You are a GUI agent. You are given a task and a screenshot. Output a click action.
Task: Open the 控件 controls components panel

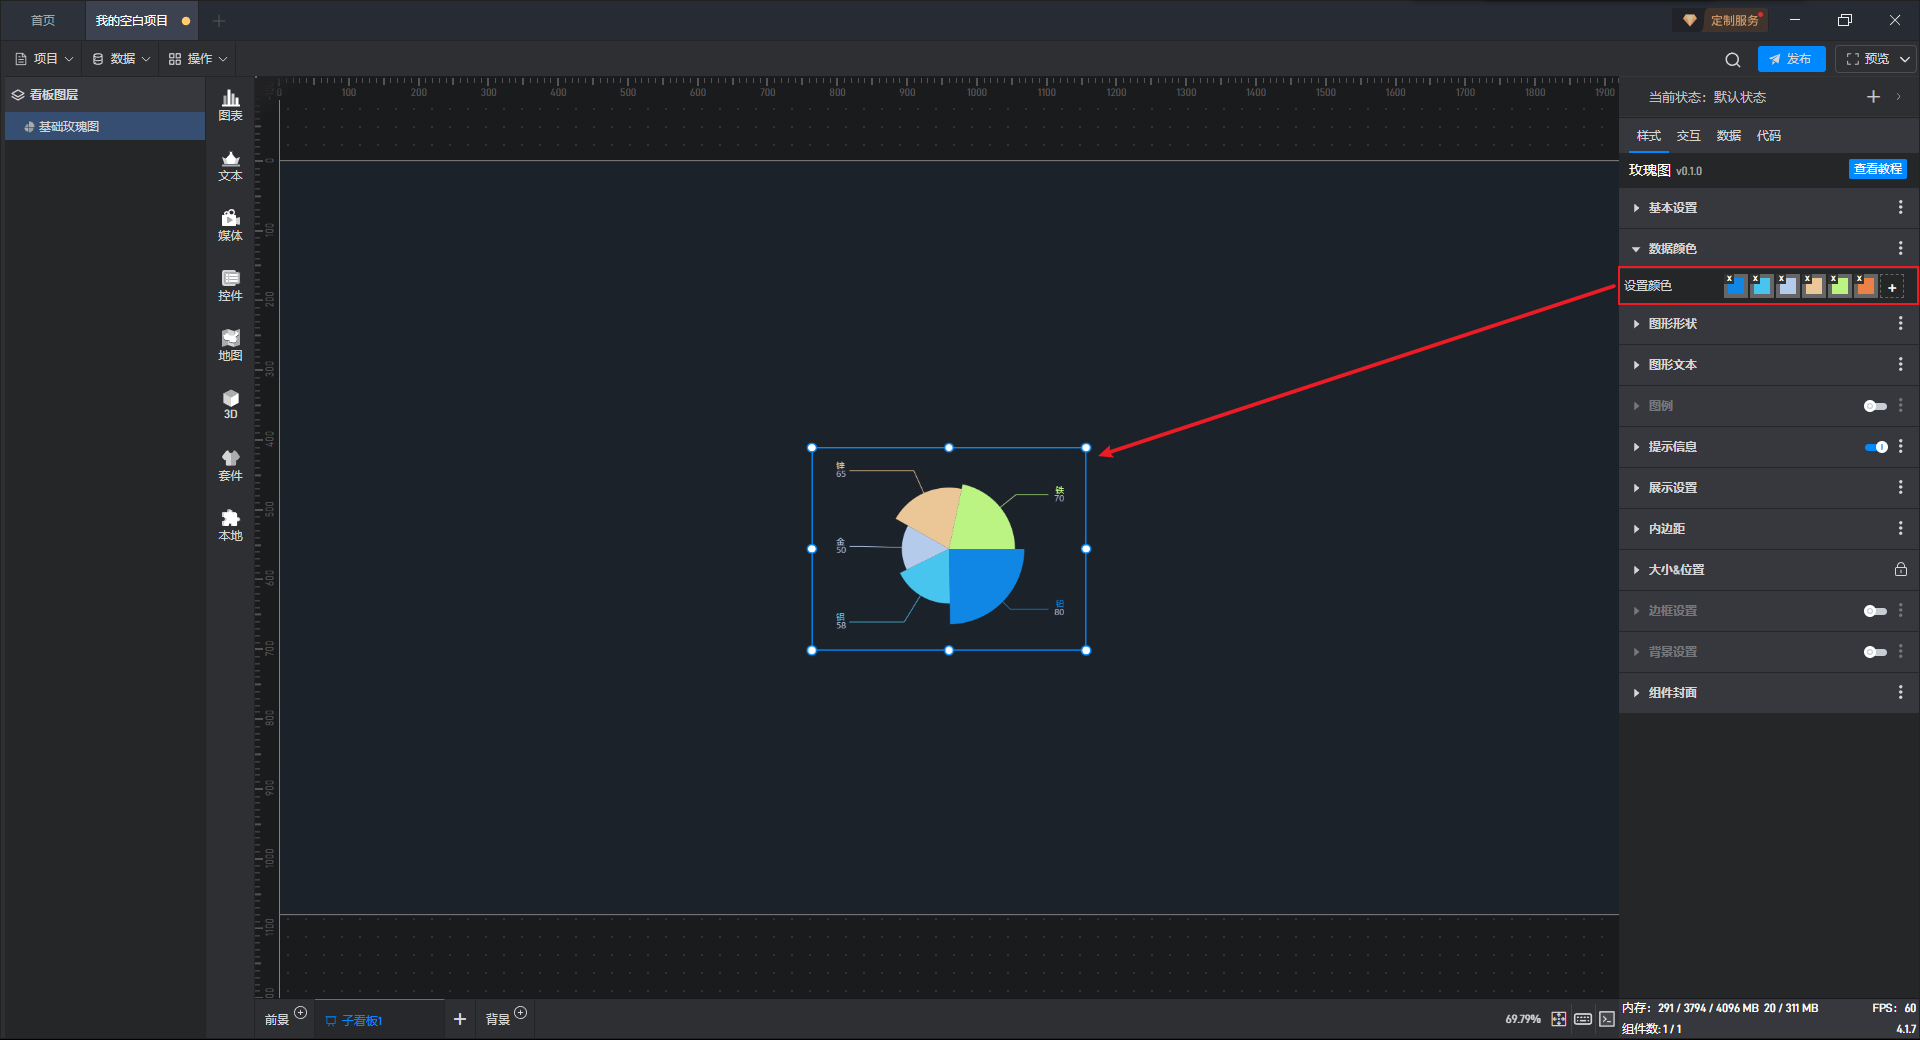coord(230,285)
